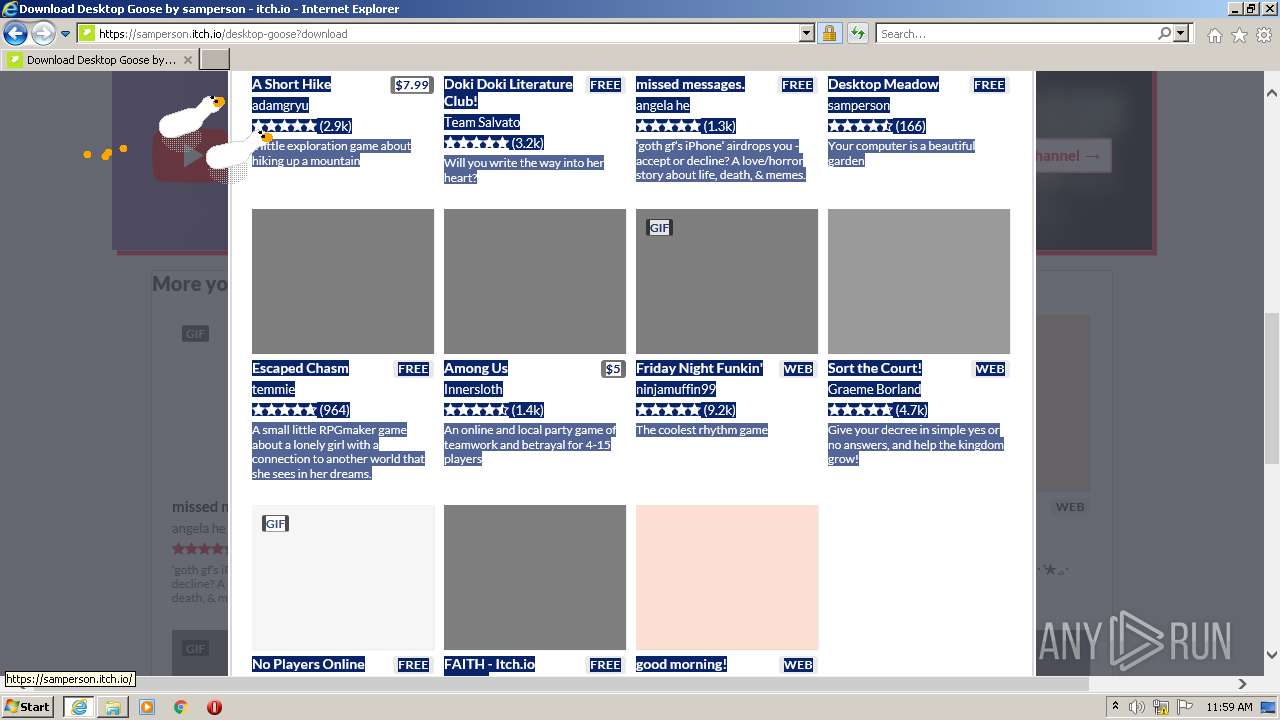The height and width of the screenshot is (720, 1280).
Task: Open FAITH - Itch.io title link
Action: (x=489, y=664)
